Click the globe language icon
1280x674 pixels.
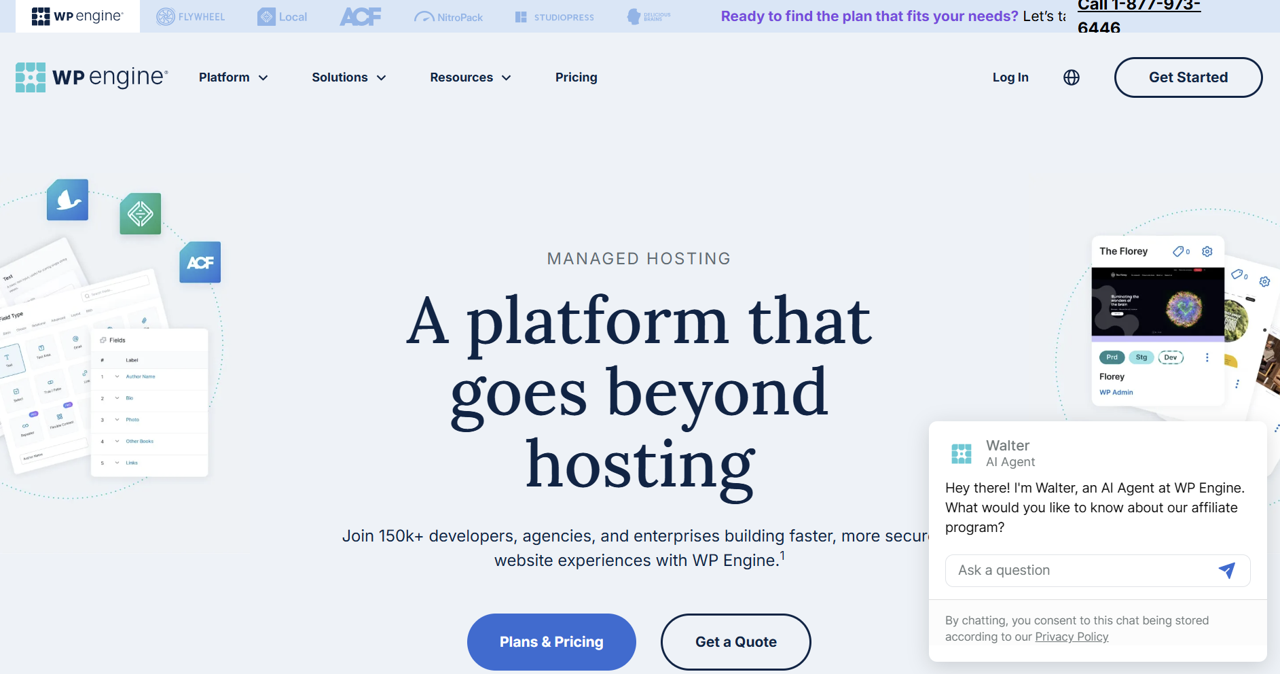pyautogui.click(x=1071, y=77)
